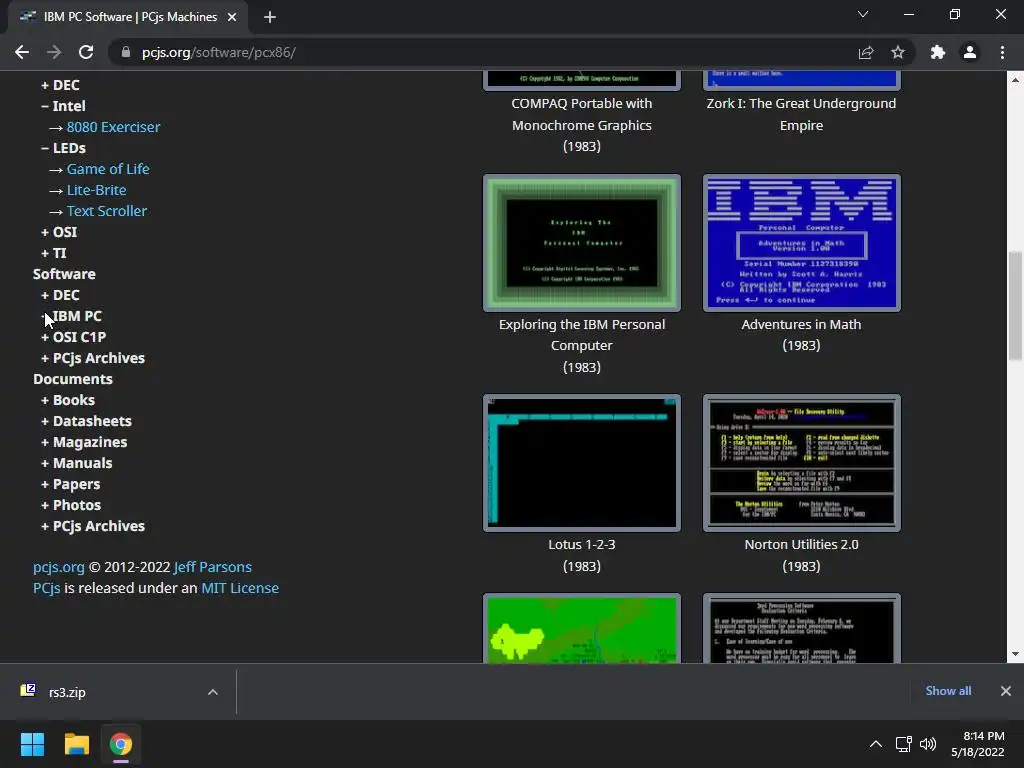Expand the OSI section
1024x768 pixels.
pyautogui.click(x=59, y=232)
